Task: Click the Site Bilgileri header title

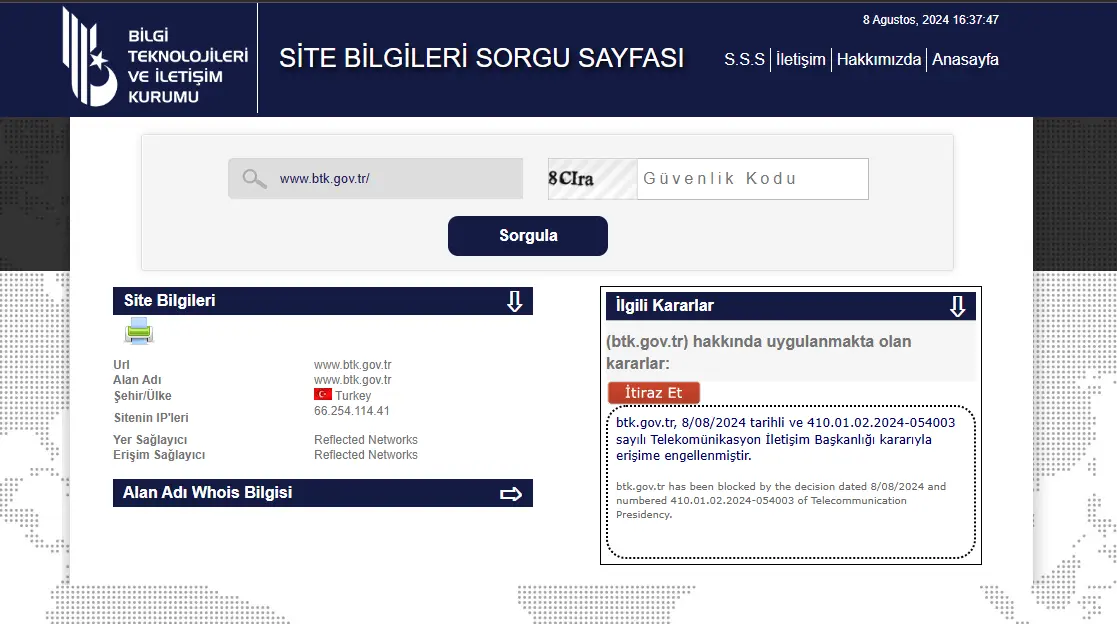Action: 170,301
